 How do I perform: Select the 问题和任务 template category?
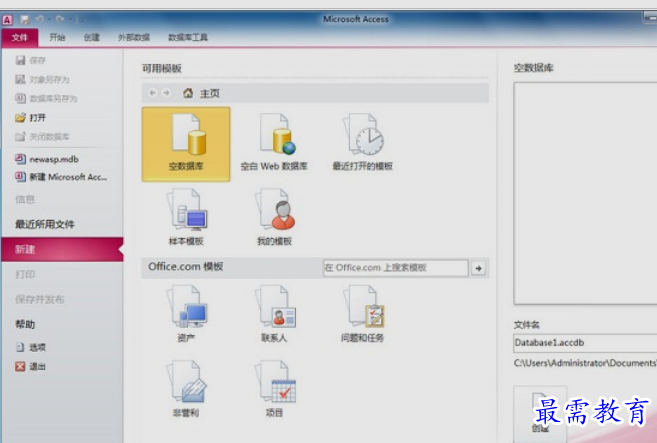pyautogui.click(x=362, y=314)
